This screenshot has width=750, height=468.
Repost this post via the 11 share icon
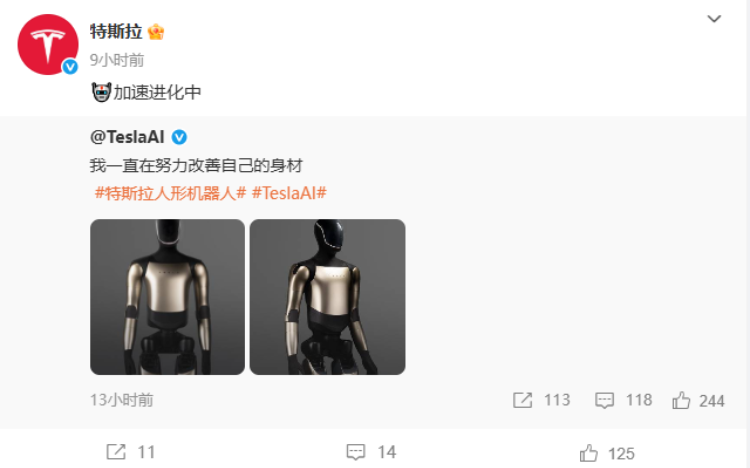pyautogui.click(x=116, y=452)
